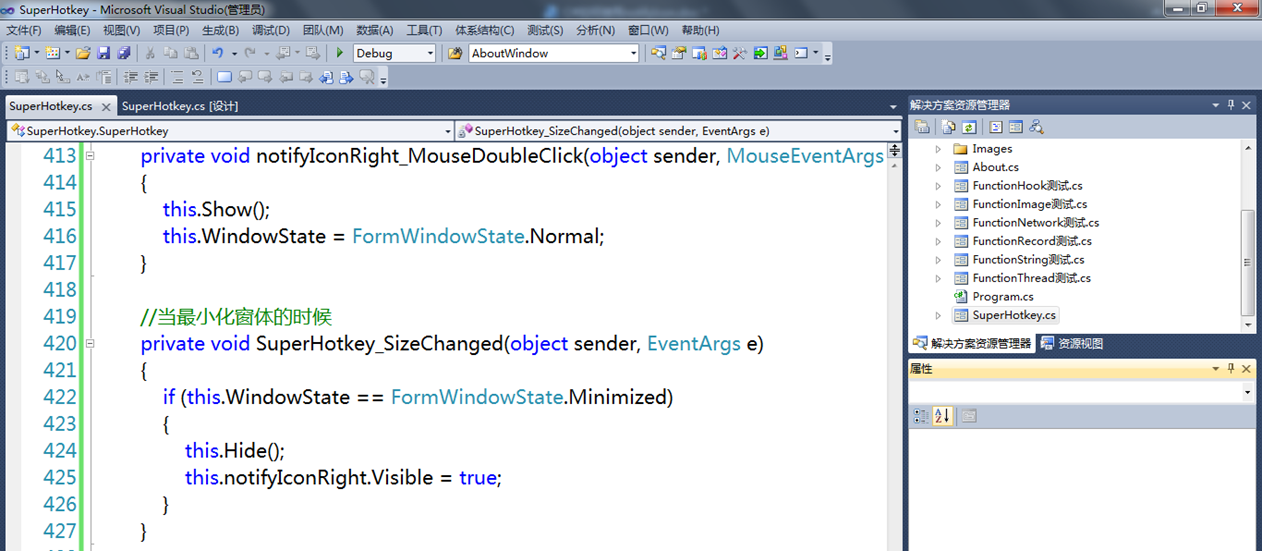Select the 解决方案资源管理器 bottom tab
The width and height of the screenshot is (1262, 551).
[x=972, y=343]
